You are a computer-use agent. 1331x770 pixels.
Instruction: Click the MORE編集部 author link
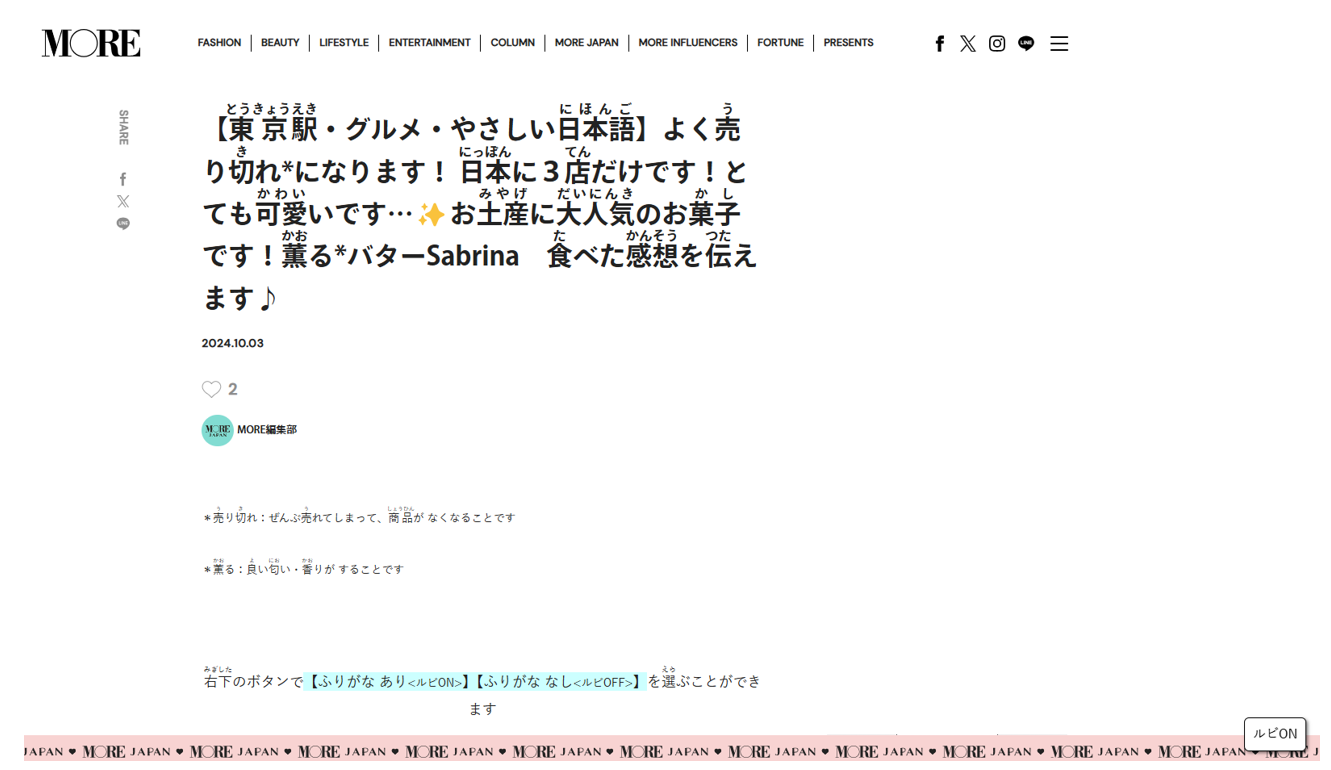click(267, 430)
